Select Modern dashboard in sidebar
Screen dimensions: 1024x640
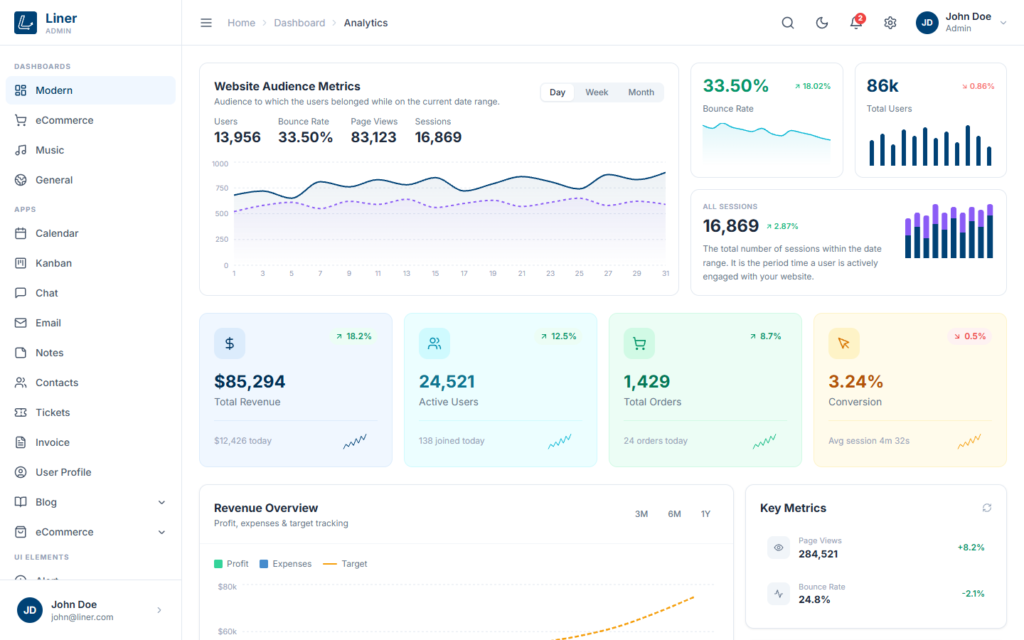coord(91,90)
